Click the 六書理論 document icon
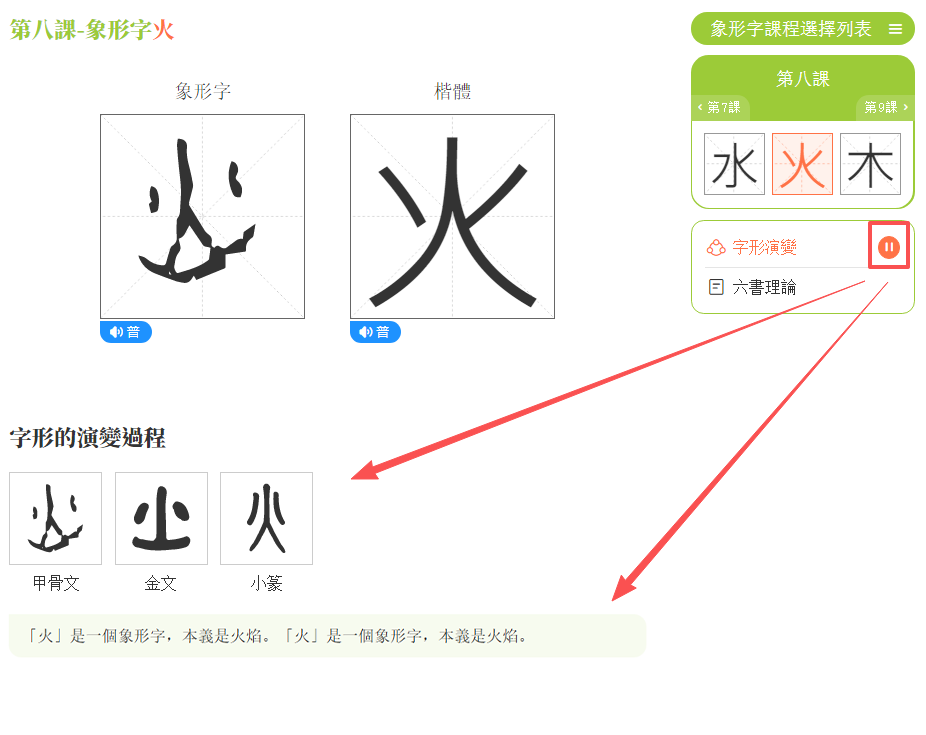The image size is (926, 735). click(716, 288)
